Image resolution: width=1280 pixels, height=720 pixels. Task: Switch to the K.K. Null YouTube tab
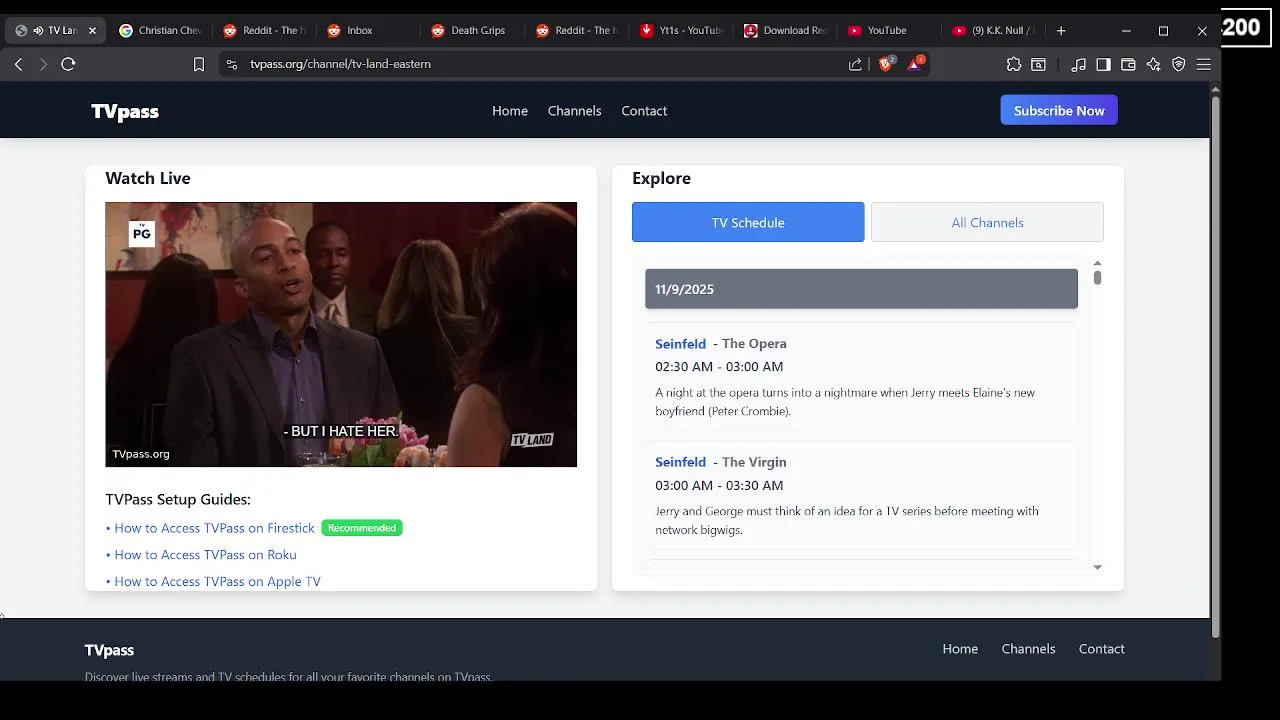tap(992, 31)
